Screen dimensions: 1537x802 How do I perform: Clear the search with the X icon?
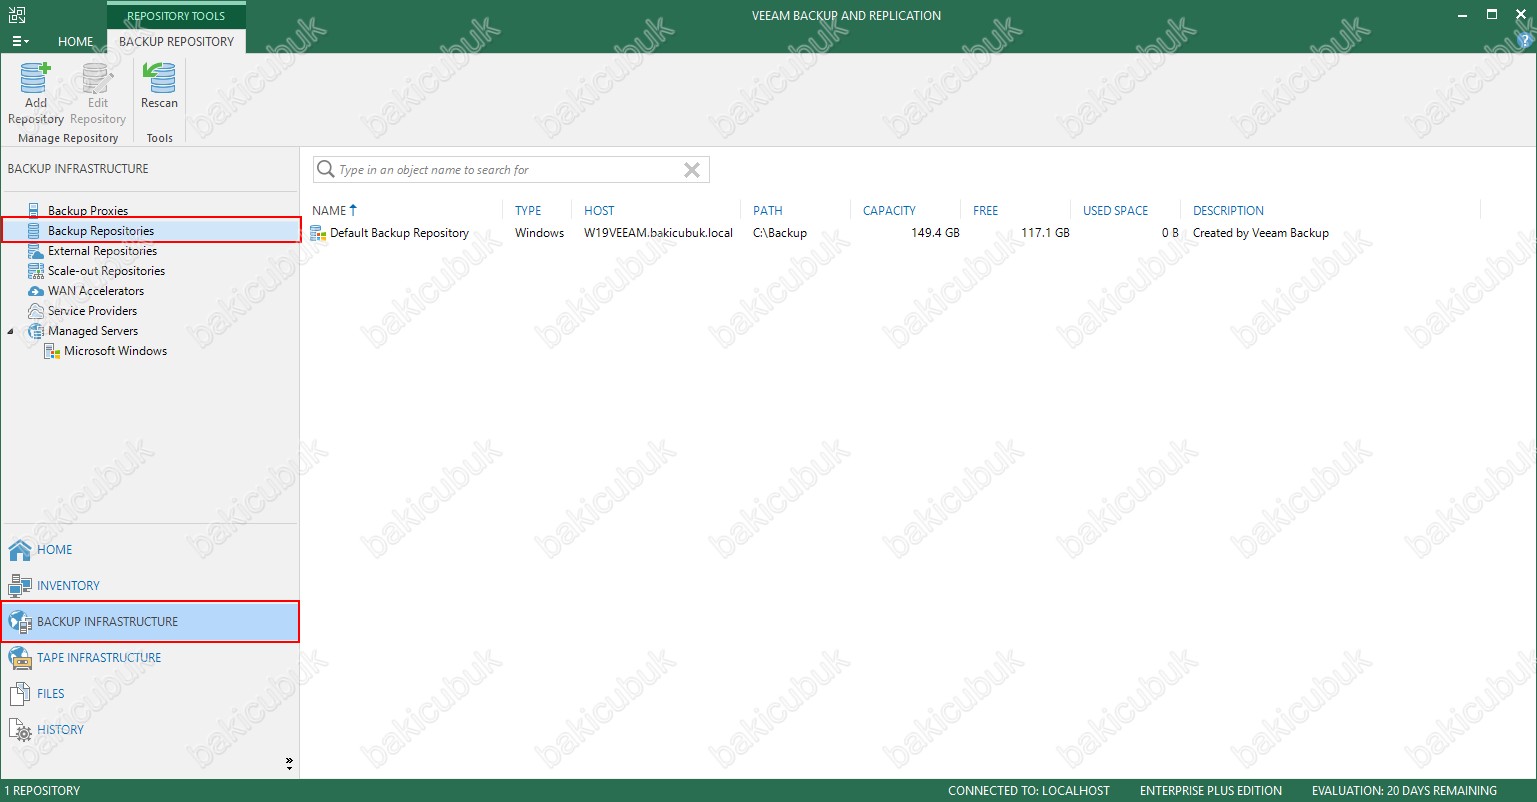tap(691, 170)
